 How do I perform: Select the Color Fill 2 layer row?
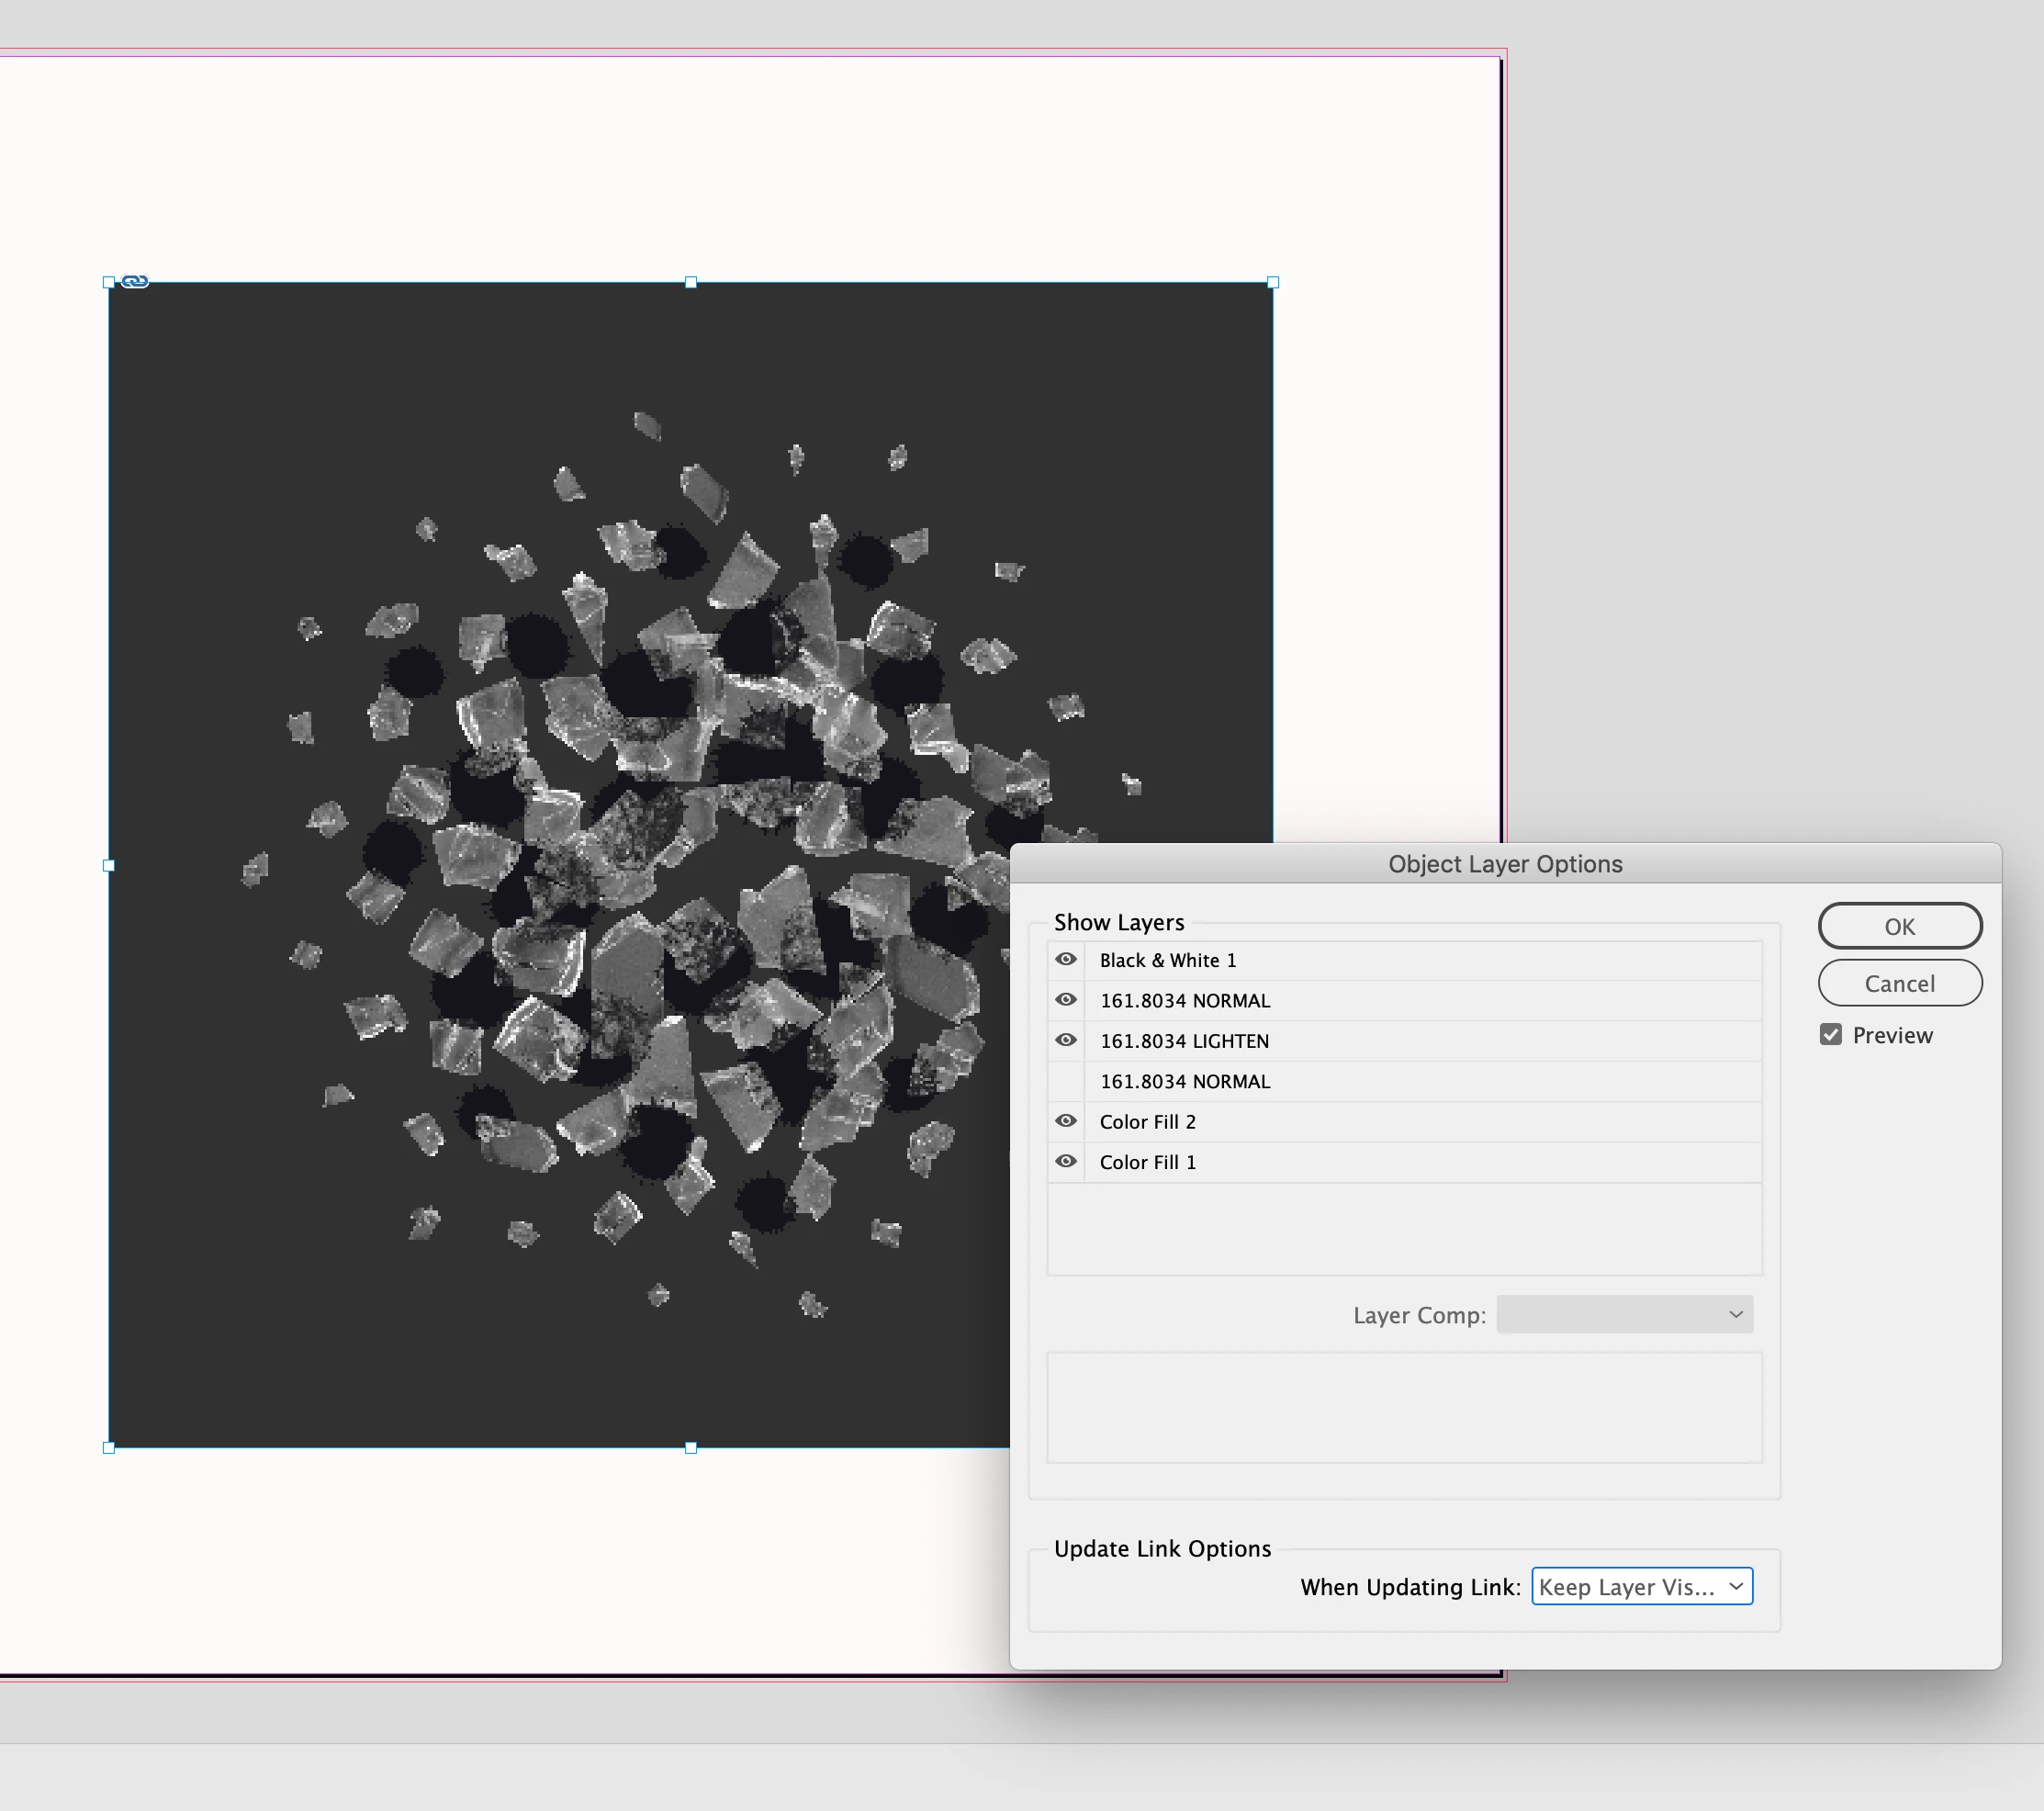point(1148,1122)
